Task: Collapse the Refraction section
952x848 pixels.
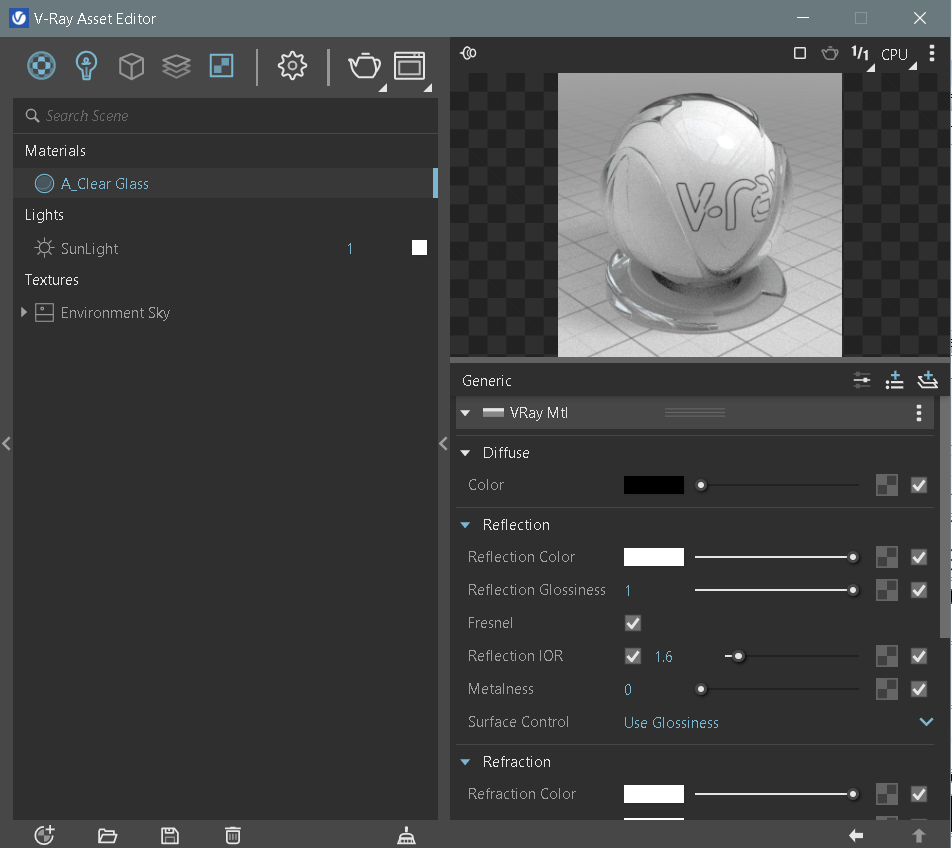Action: tap(465, 761)
